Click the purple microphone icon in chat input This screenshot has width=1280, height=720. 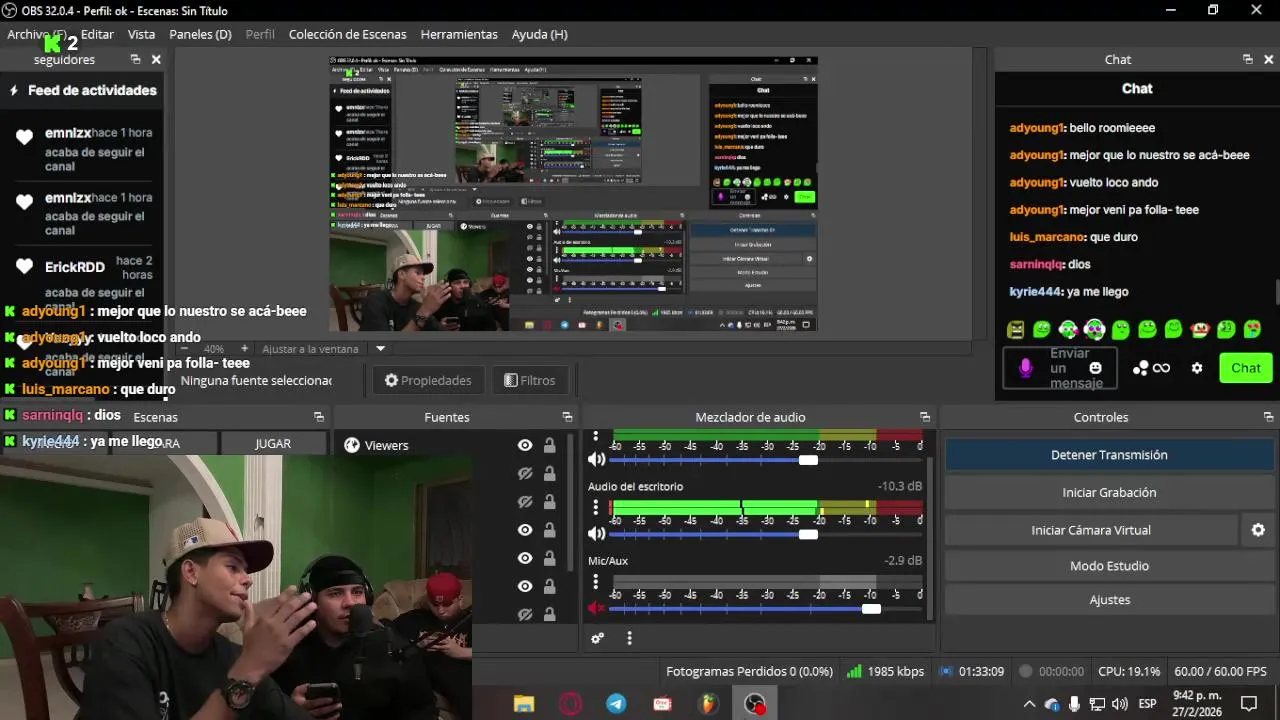1025,368
